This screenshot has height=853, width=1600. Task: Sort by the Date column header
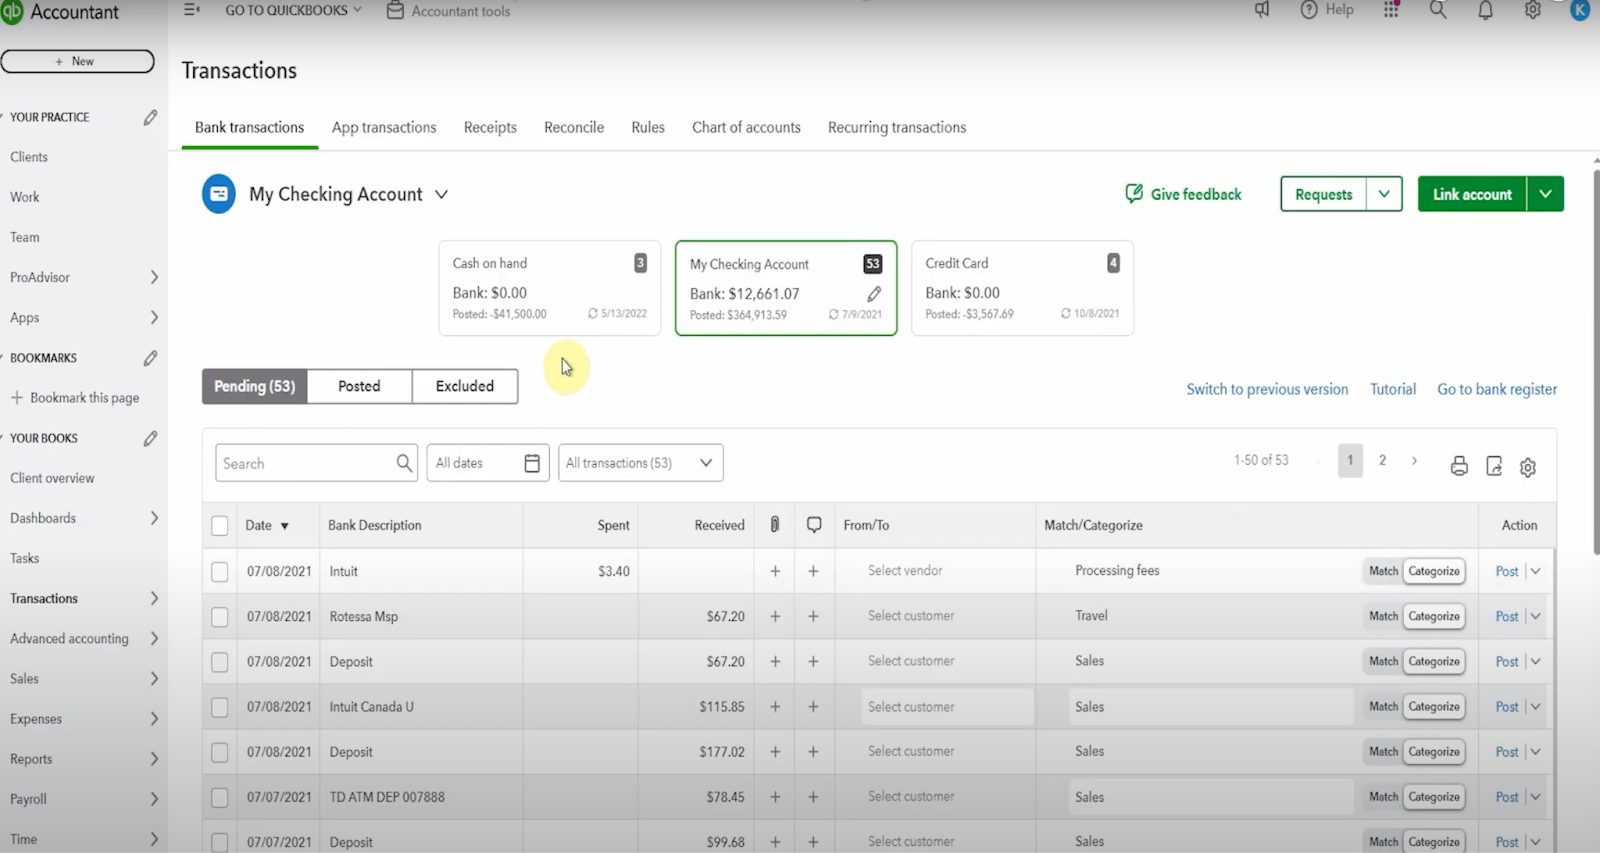[267, 525]
